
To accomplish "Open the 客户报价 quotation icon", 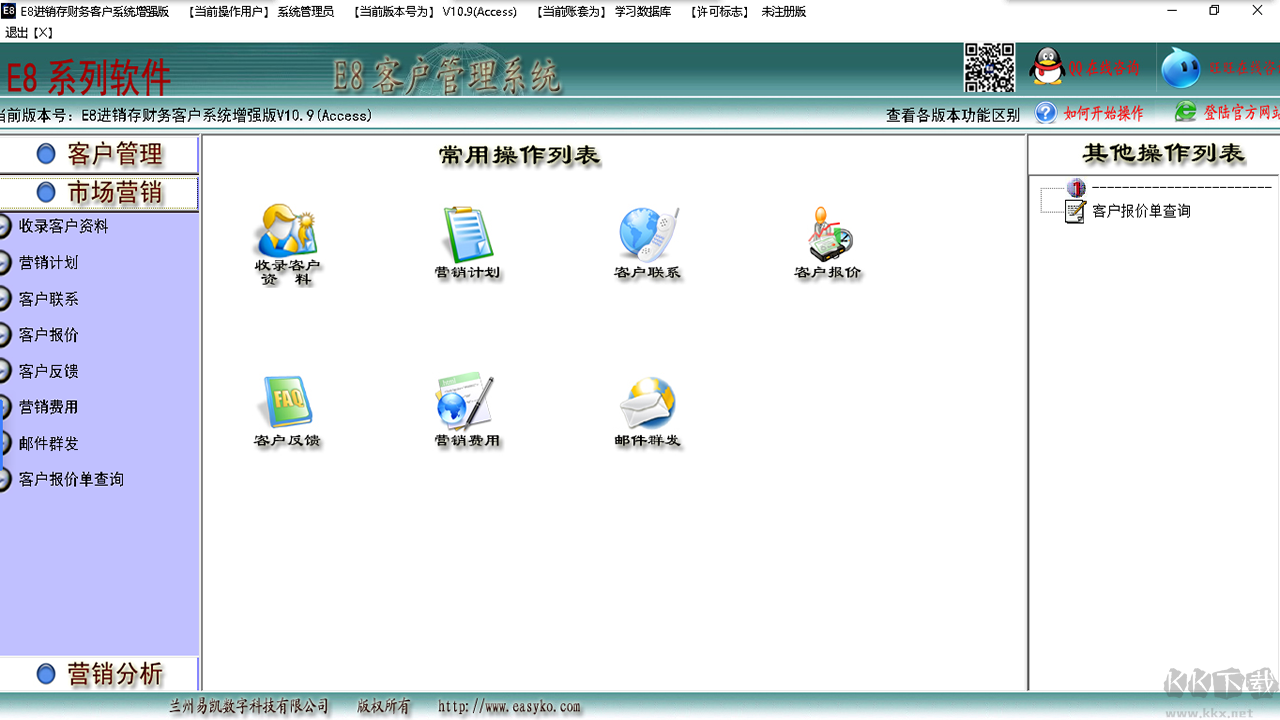I will [x=829, y=235].
